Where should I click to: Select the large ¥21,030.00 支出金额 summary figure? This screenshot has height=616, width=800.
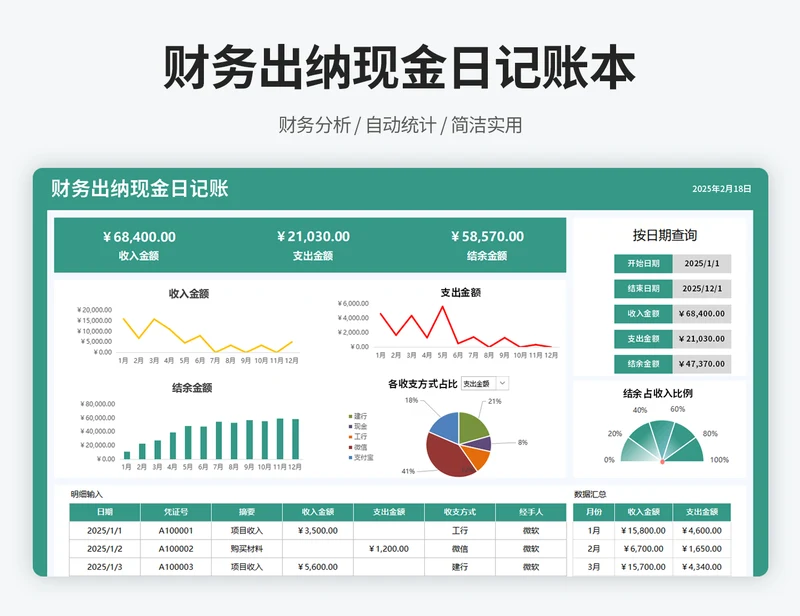click(313, 237)
